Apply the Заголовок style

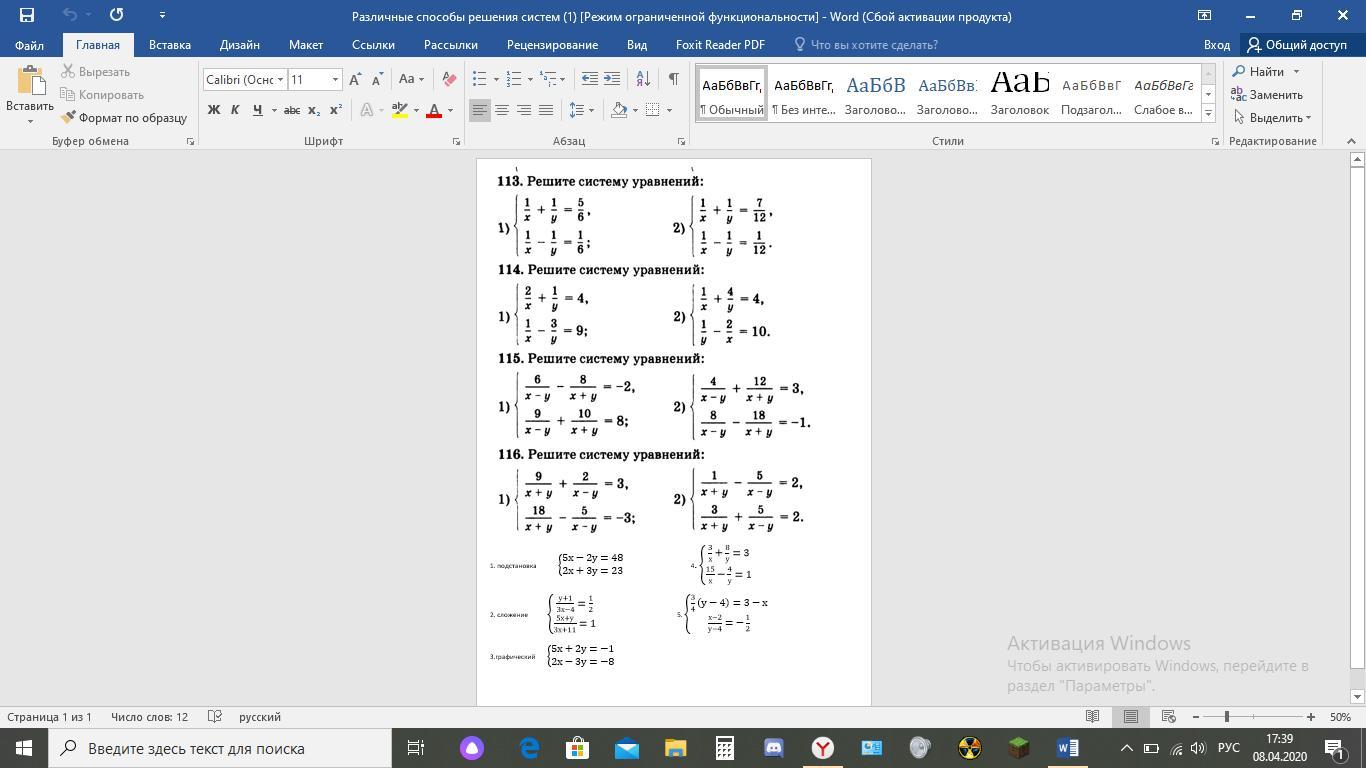tap(1020, 93)
